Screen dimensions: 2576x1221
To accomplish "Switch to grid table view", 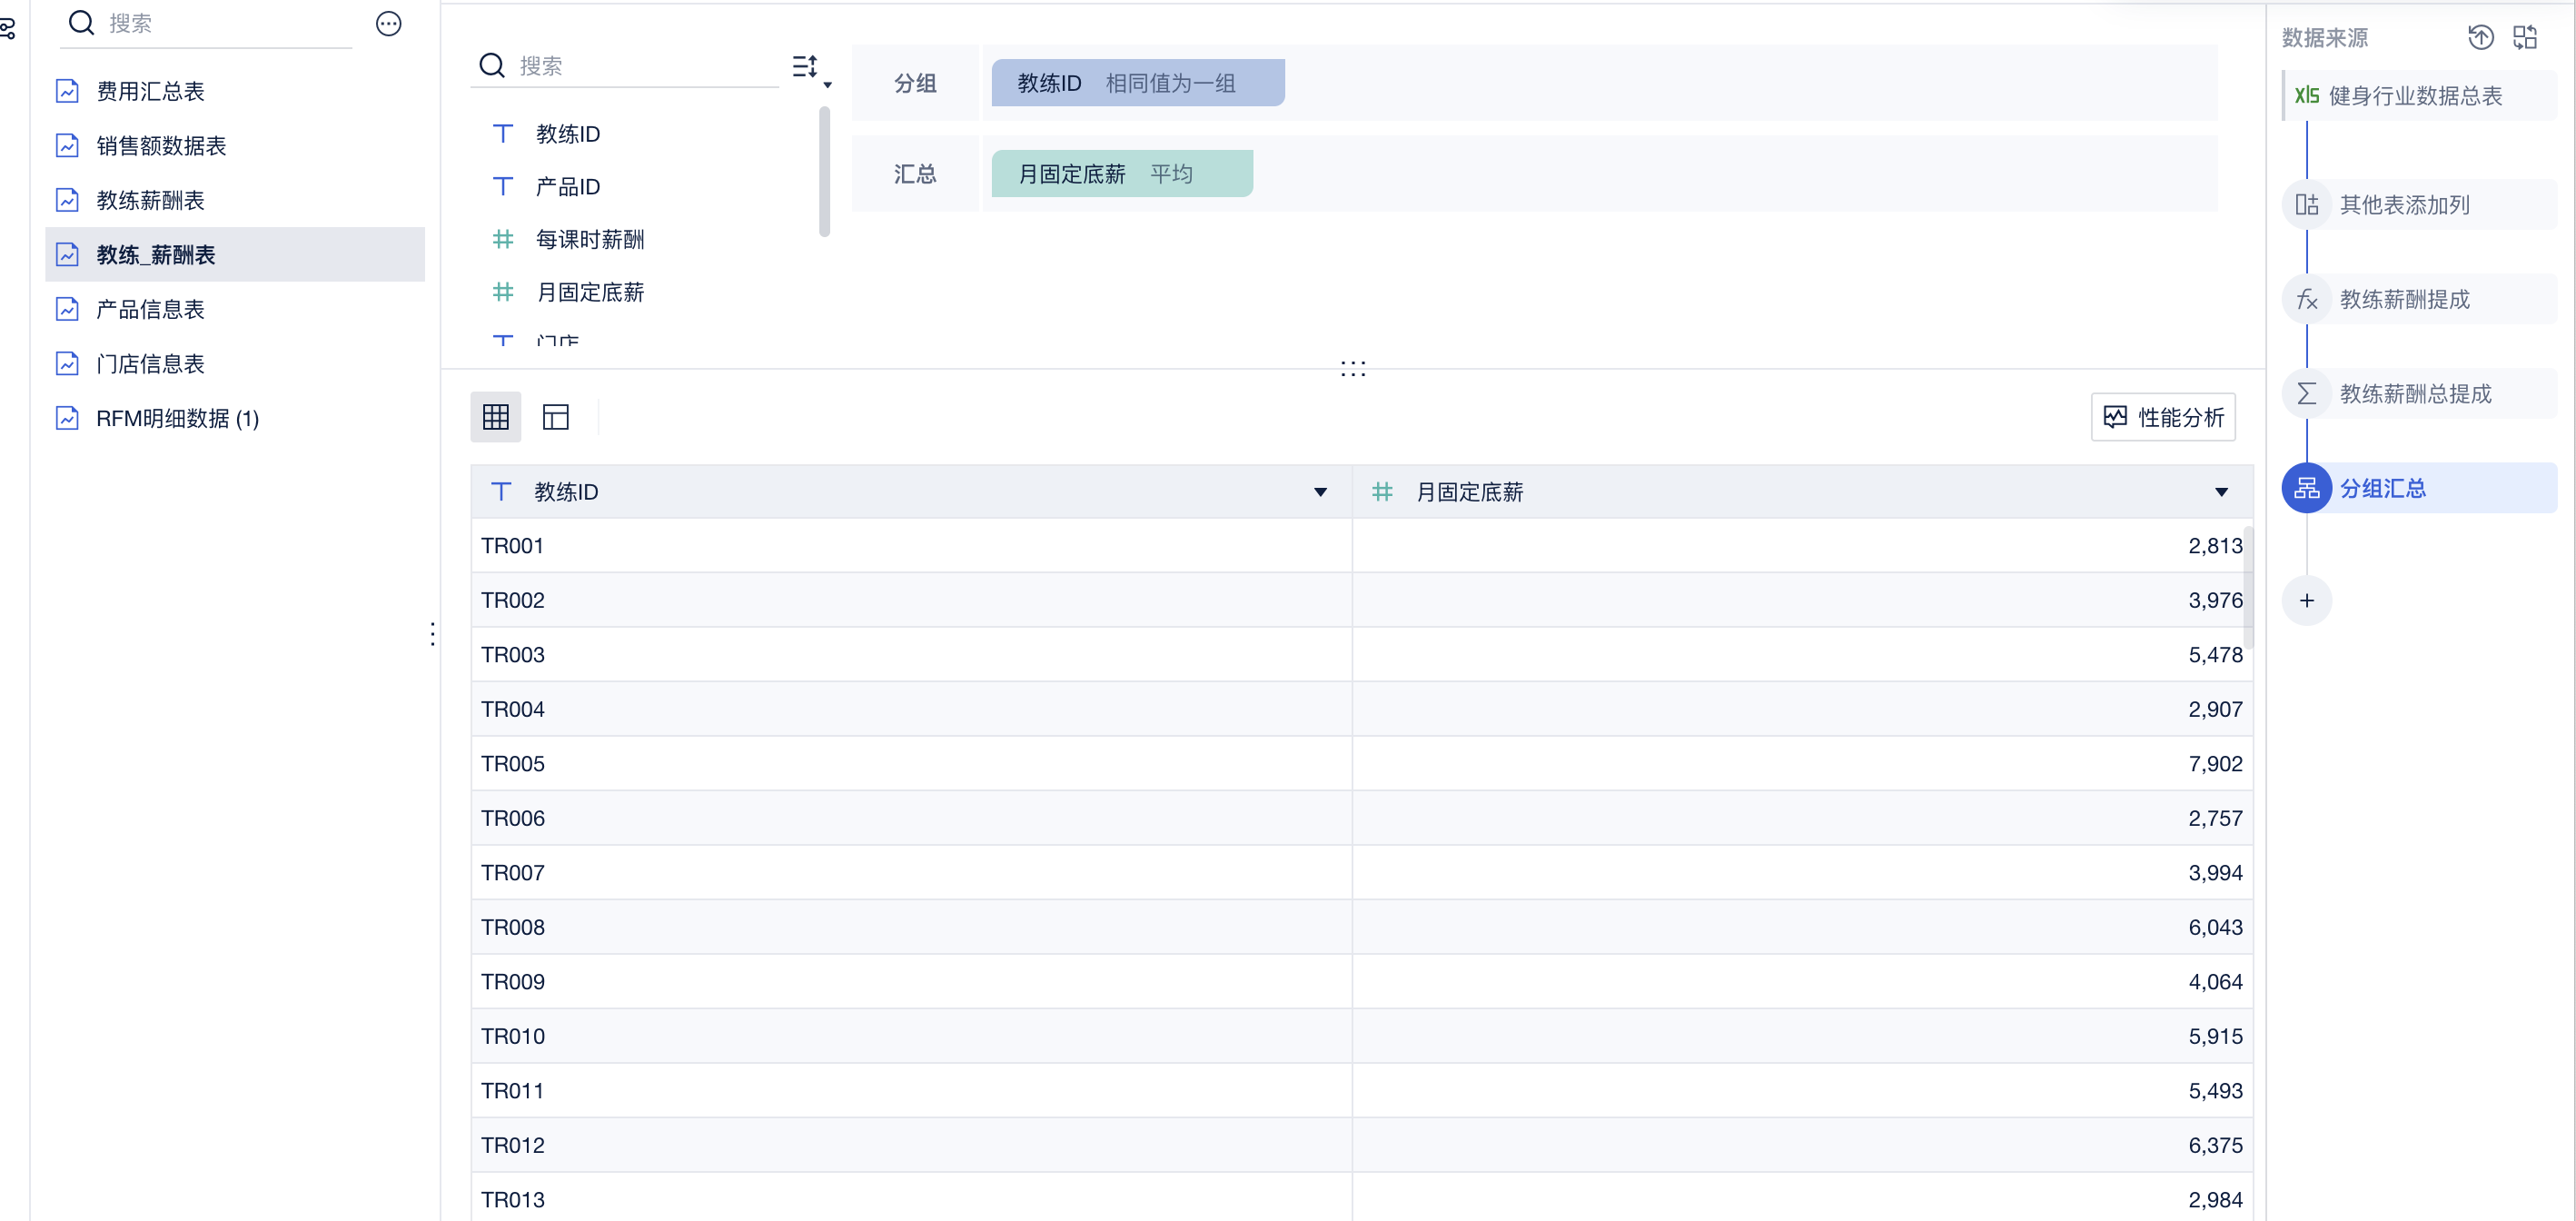I will 495,417.
